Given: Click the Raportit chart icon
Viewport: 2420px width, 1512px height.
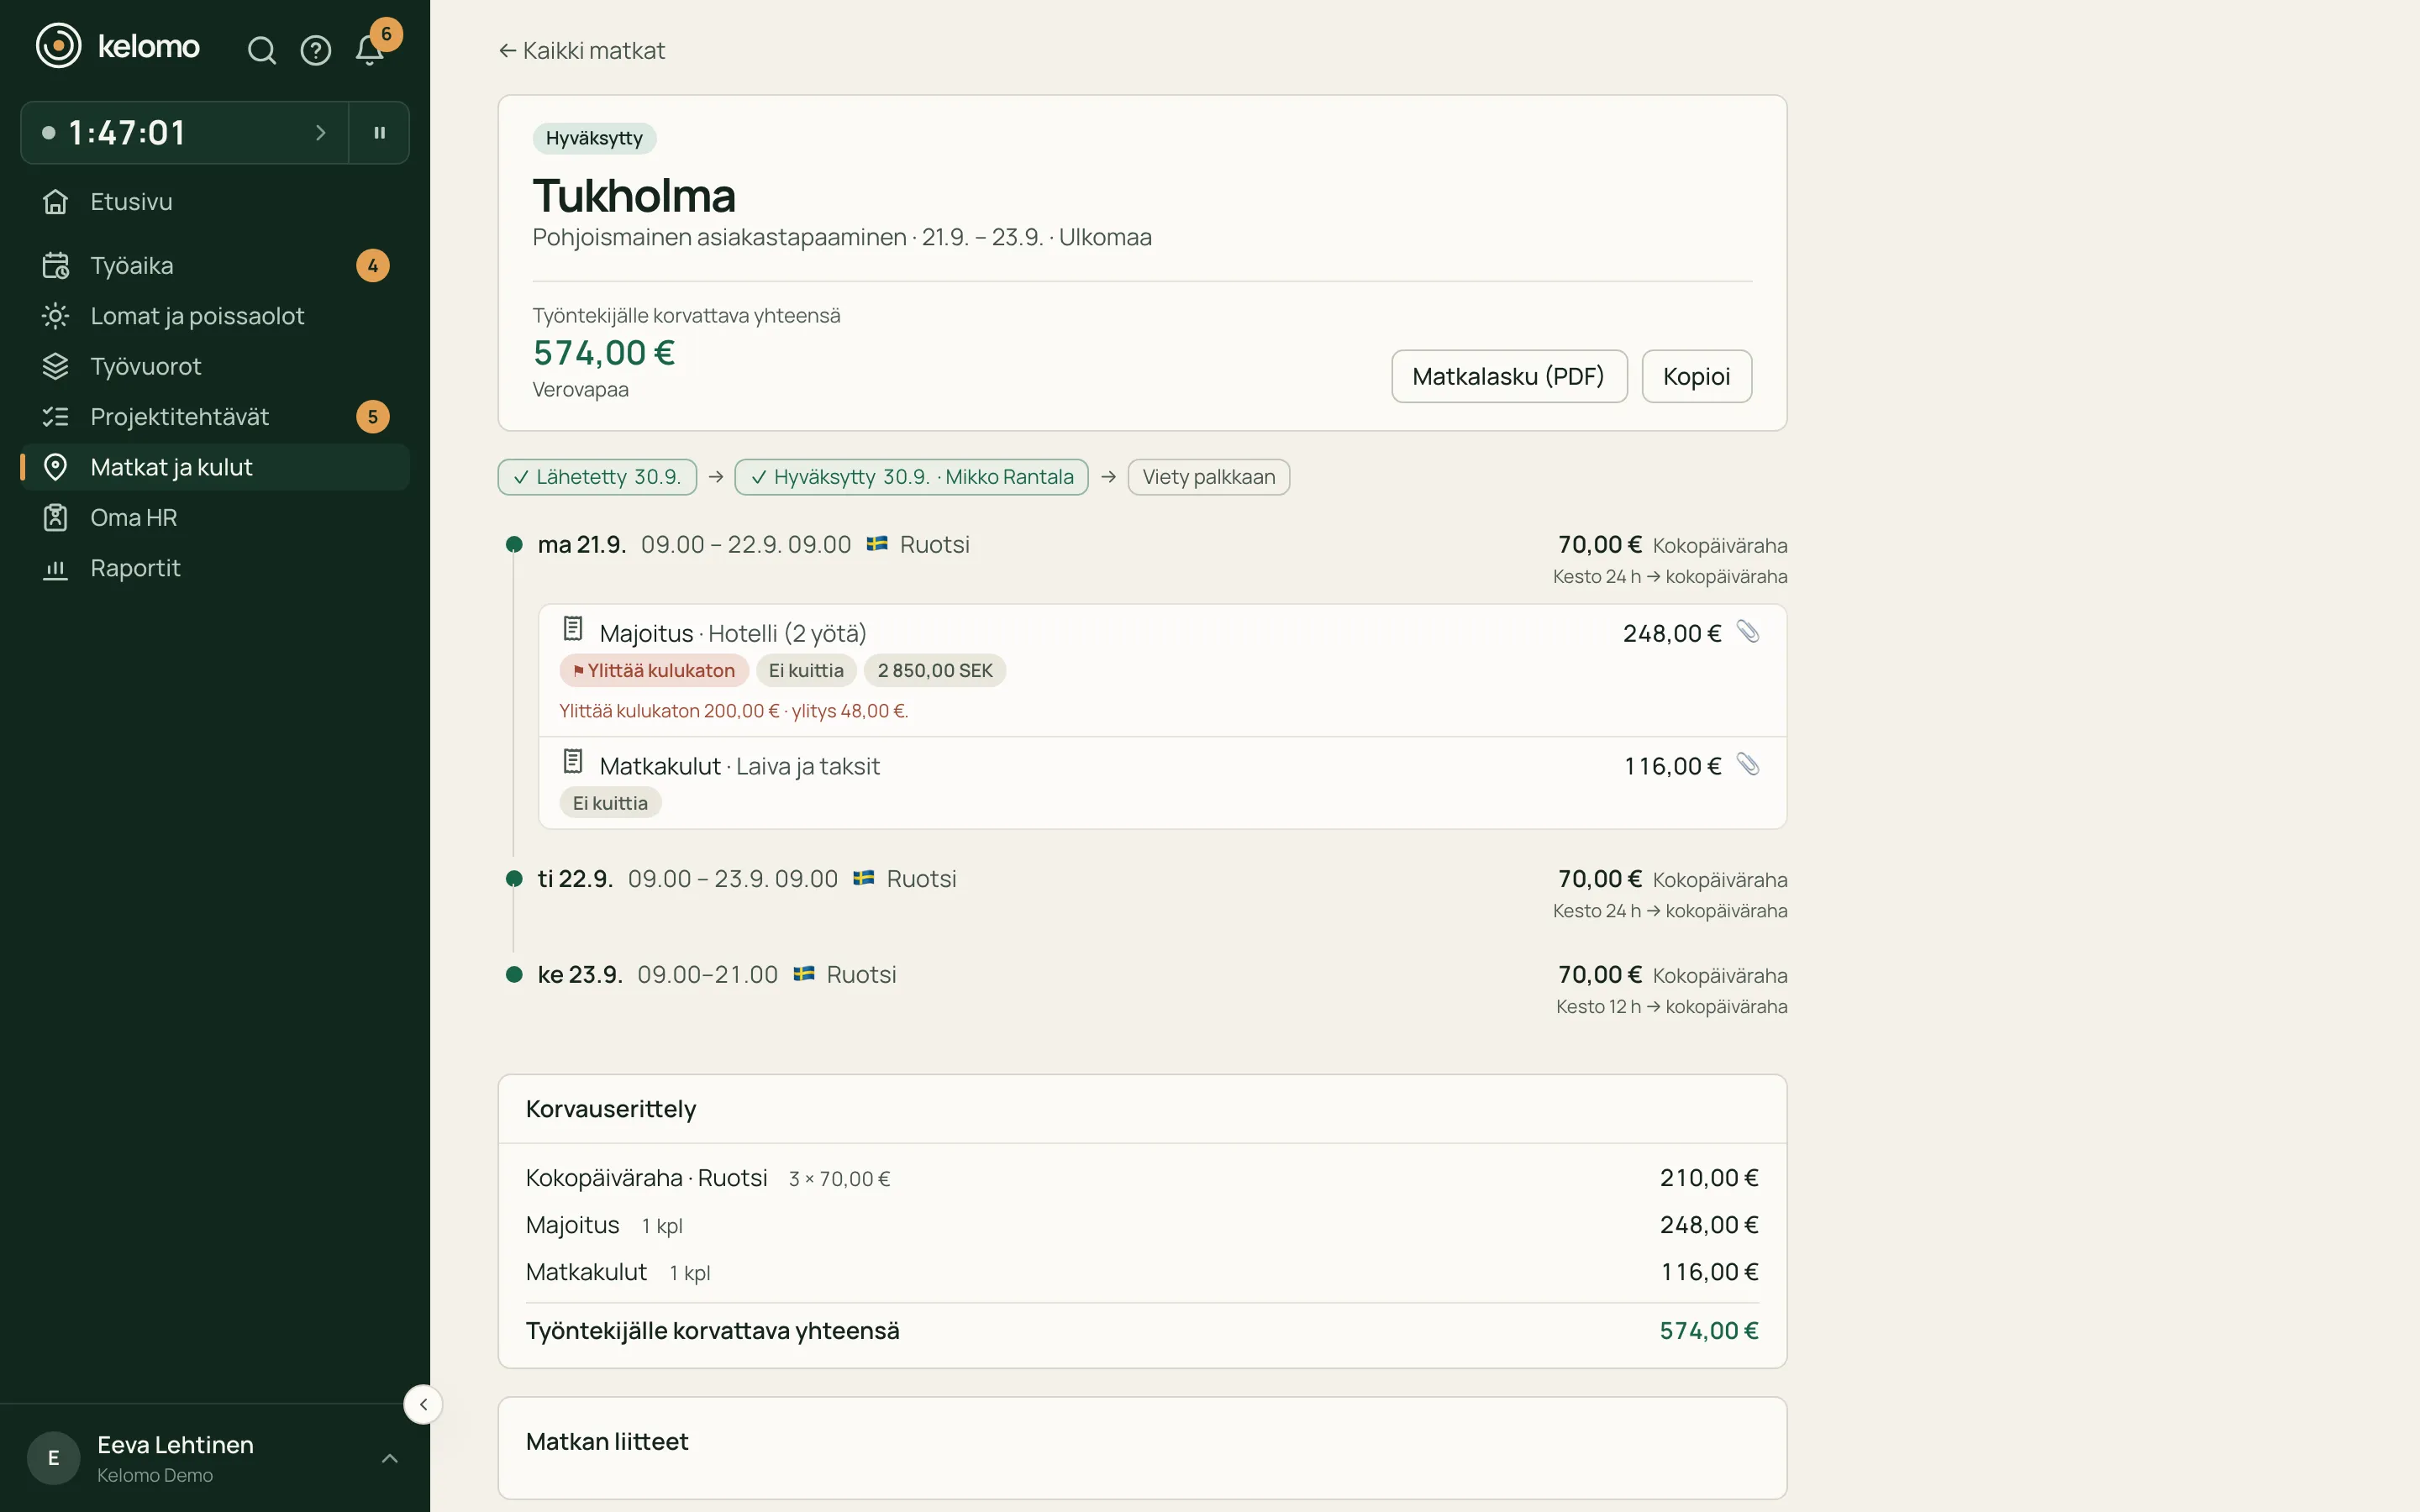Looking at the screenshot, I should (x=55, y=568).
